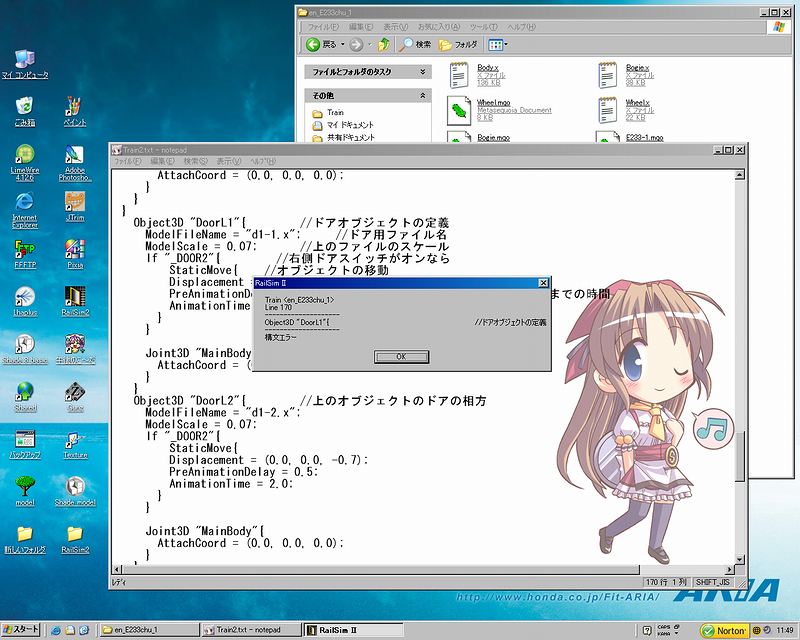Click the line ModelFileName = "d1-2.x" in notepad

(x=223, y=412)
